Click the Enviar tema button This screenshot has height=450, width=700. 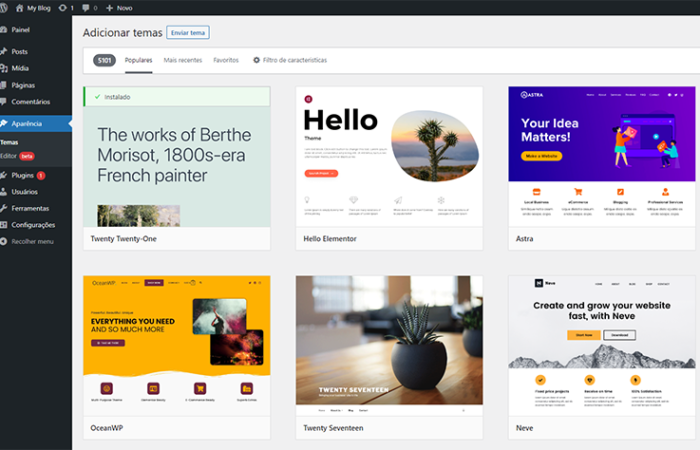[x=188, y=33]
